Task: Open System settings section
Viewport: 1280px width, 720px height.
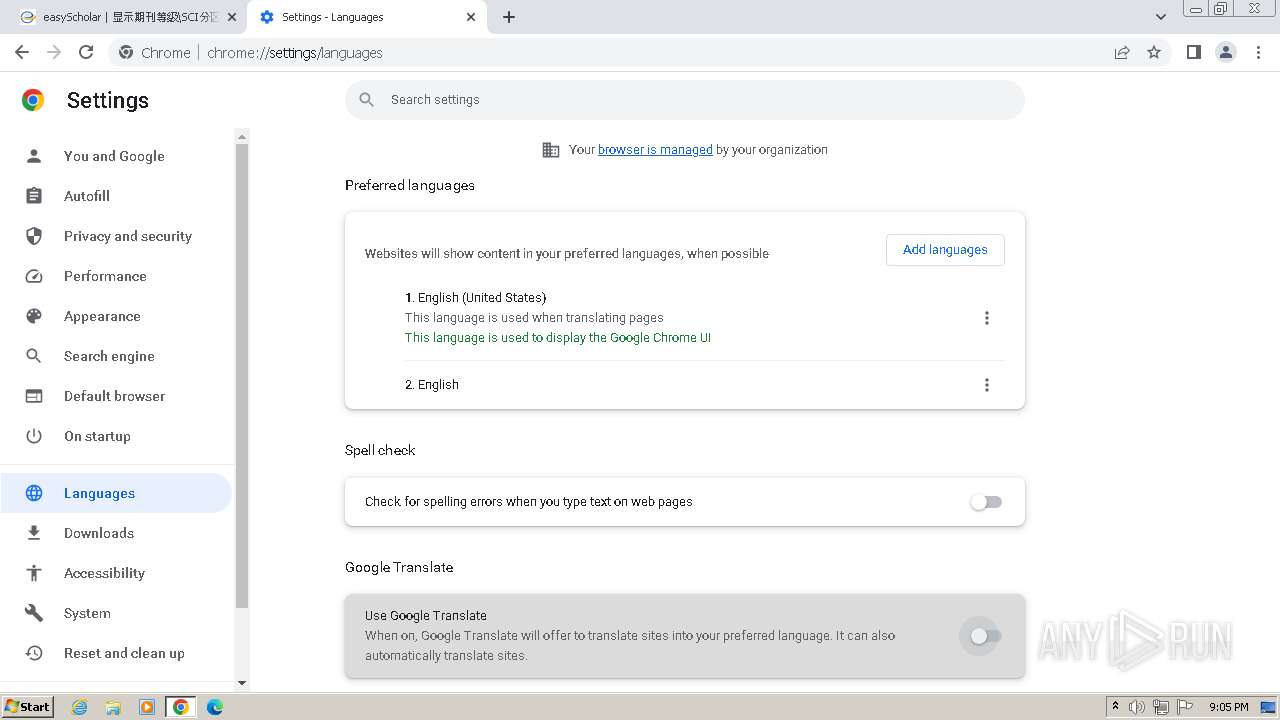Action: tap(87, 613)
